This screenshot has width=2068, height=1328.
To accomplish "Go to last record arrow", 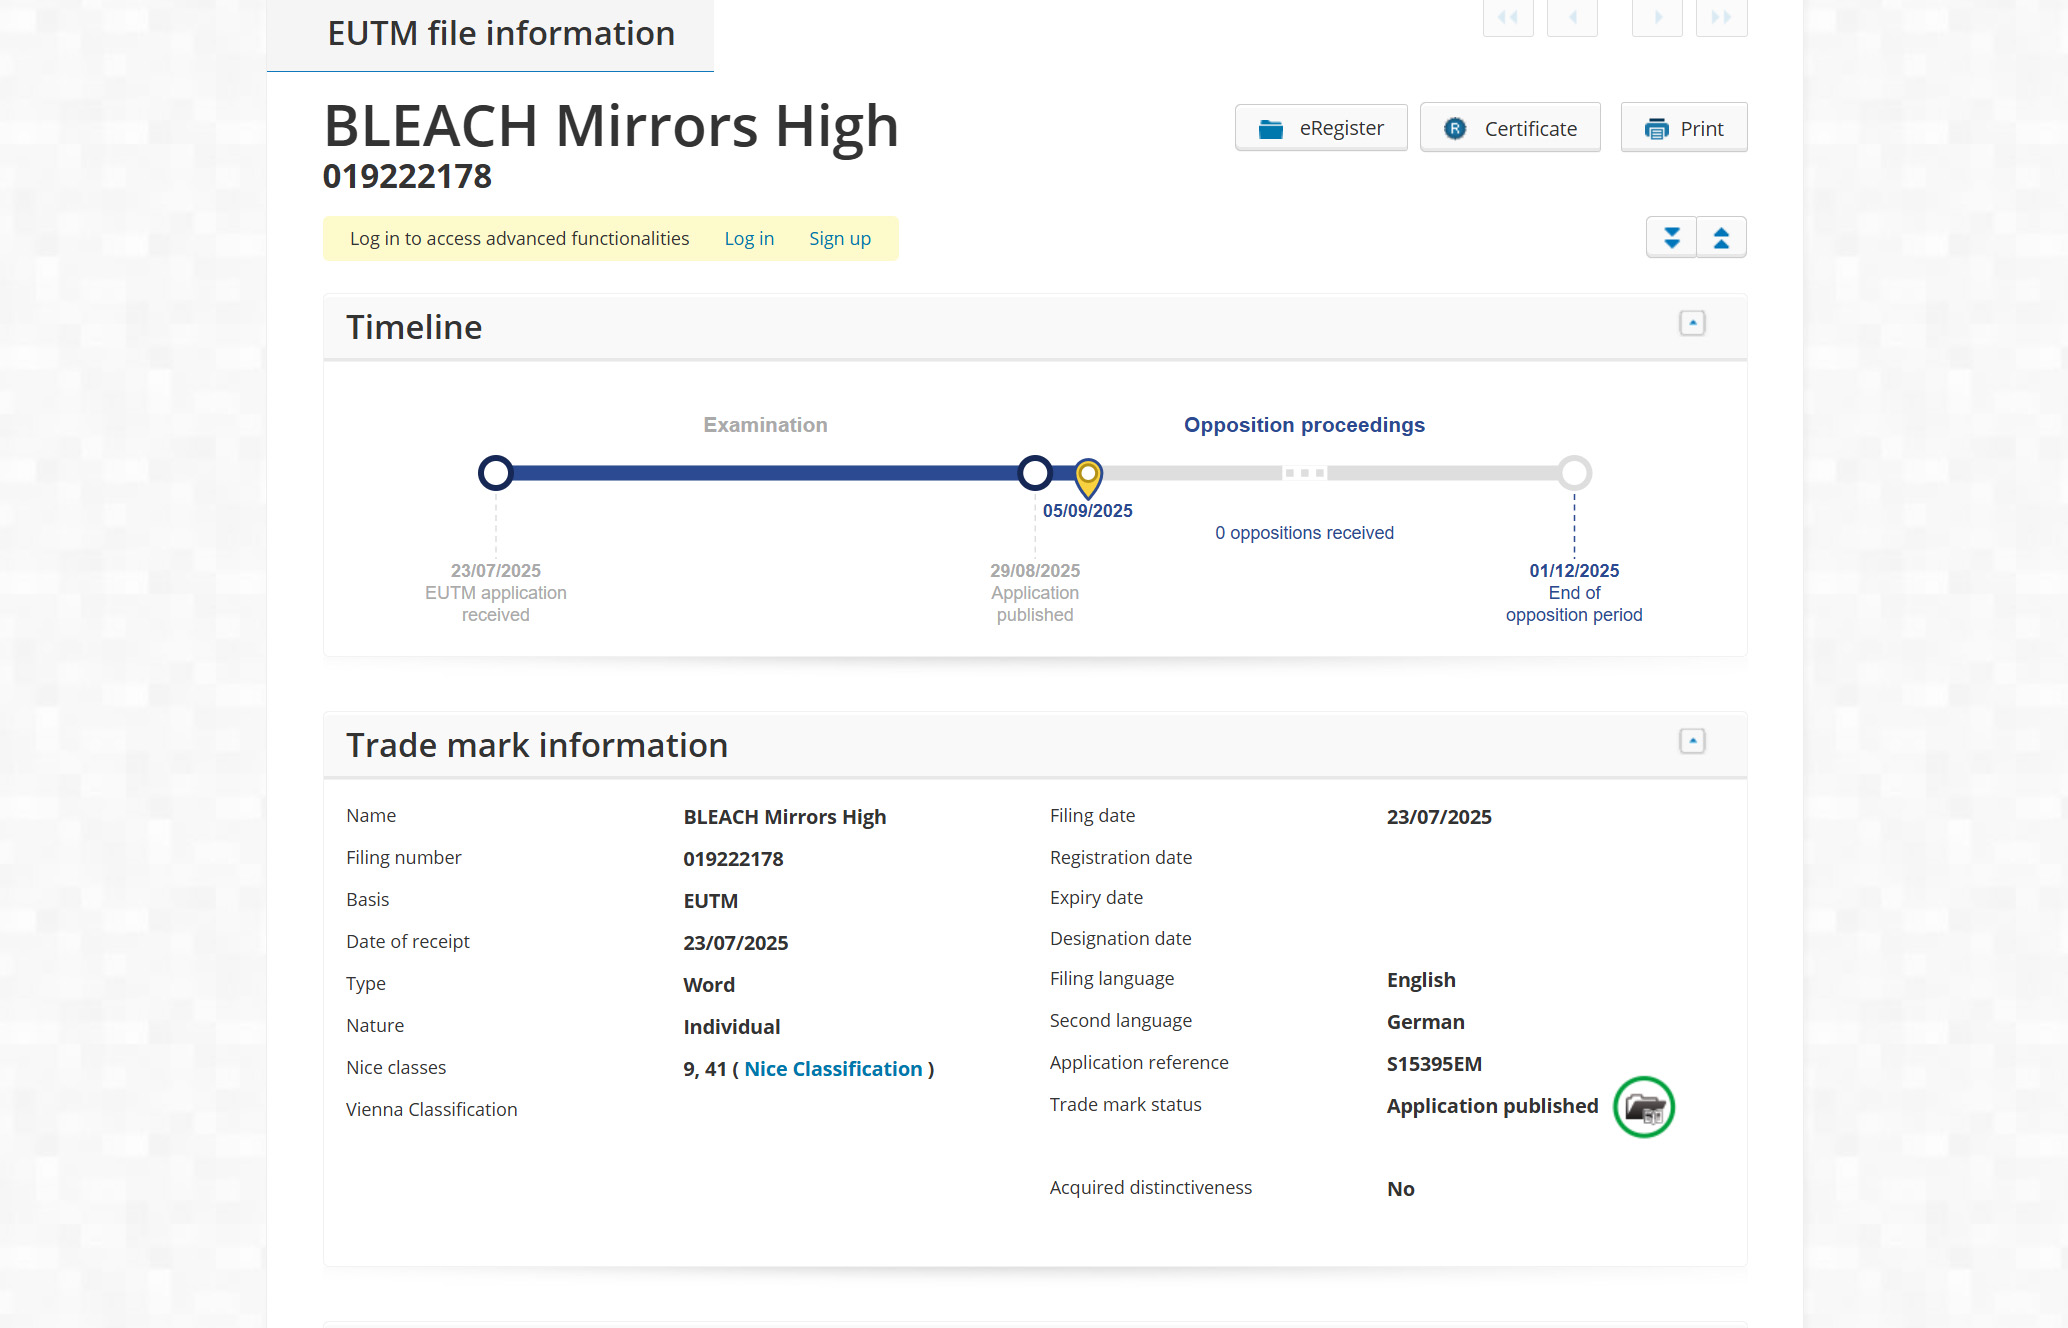I will 1721,17.
